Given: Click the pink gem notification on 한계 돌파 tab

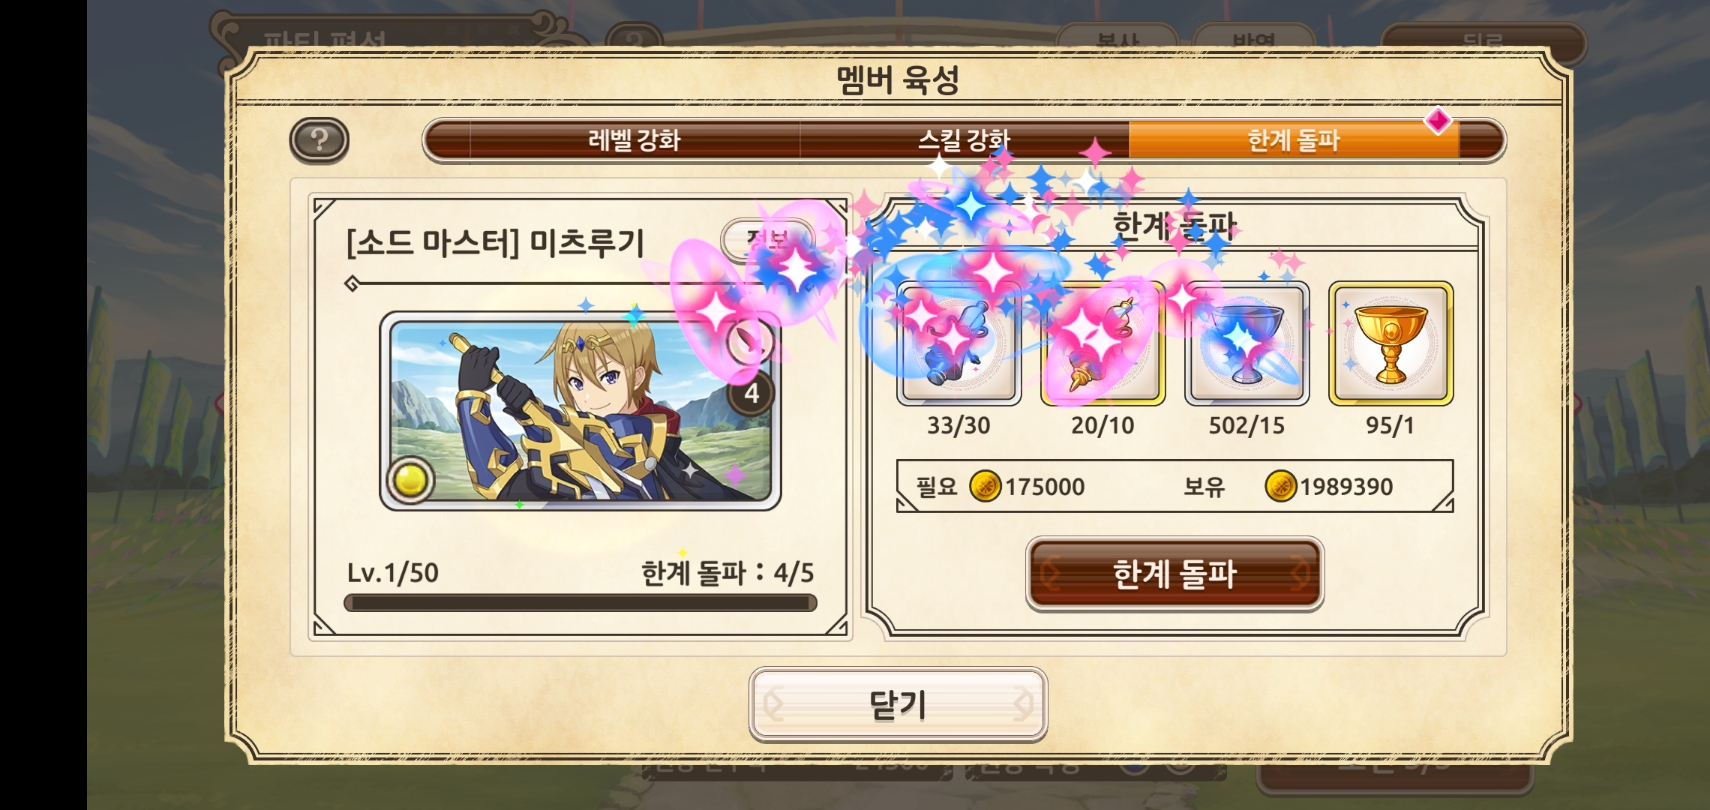Looking at the screenshot, I should click(x=1437, y=121).
